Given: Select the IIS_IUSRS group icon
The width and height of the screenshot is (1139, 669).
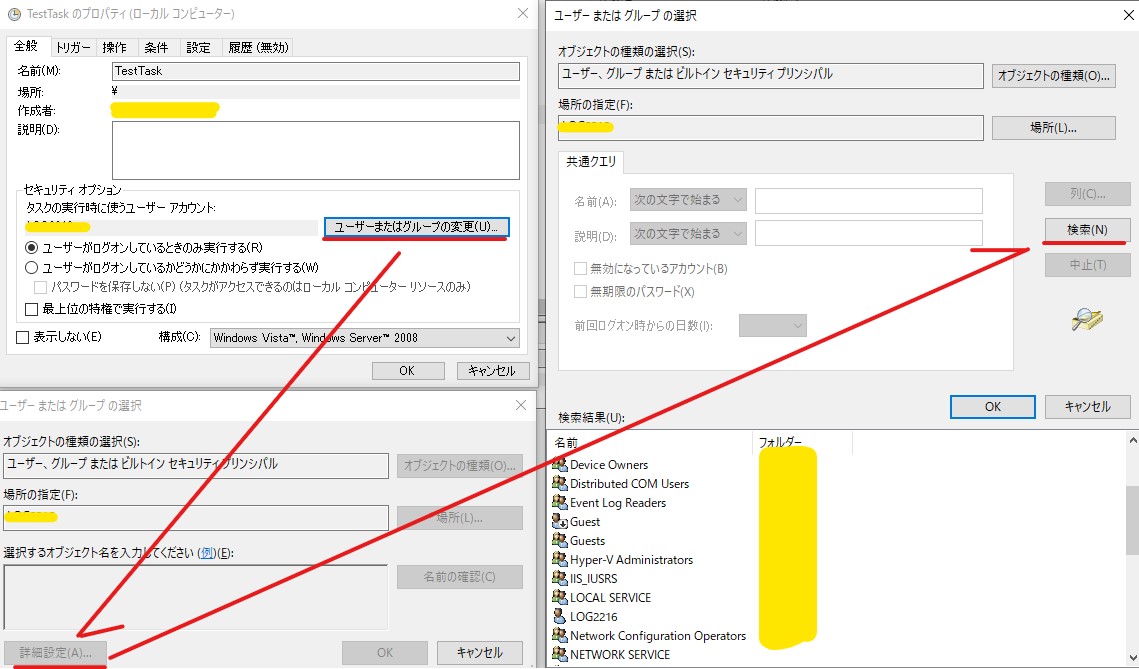Looking at the screenshot, I should 559,577.
